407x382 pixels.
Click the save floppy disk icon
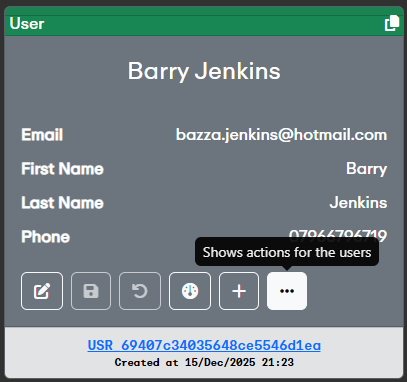point(91,291)
